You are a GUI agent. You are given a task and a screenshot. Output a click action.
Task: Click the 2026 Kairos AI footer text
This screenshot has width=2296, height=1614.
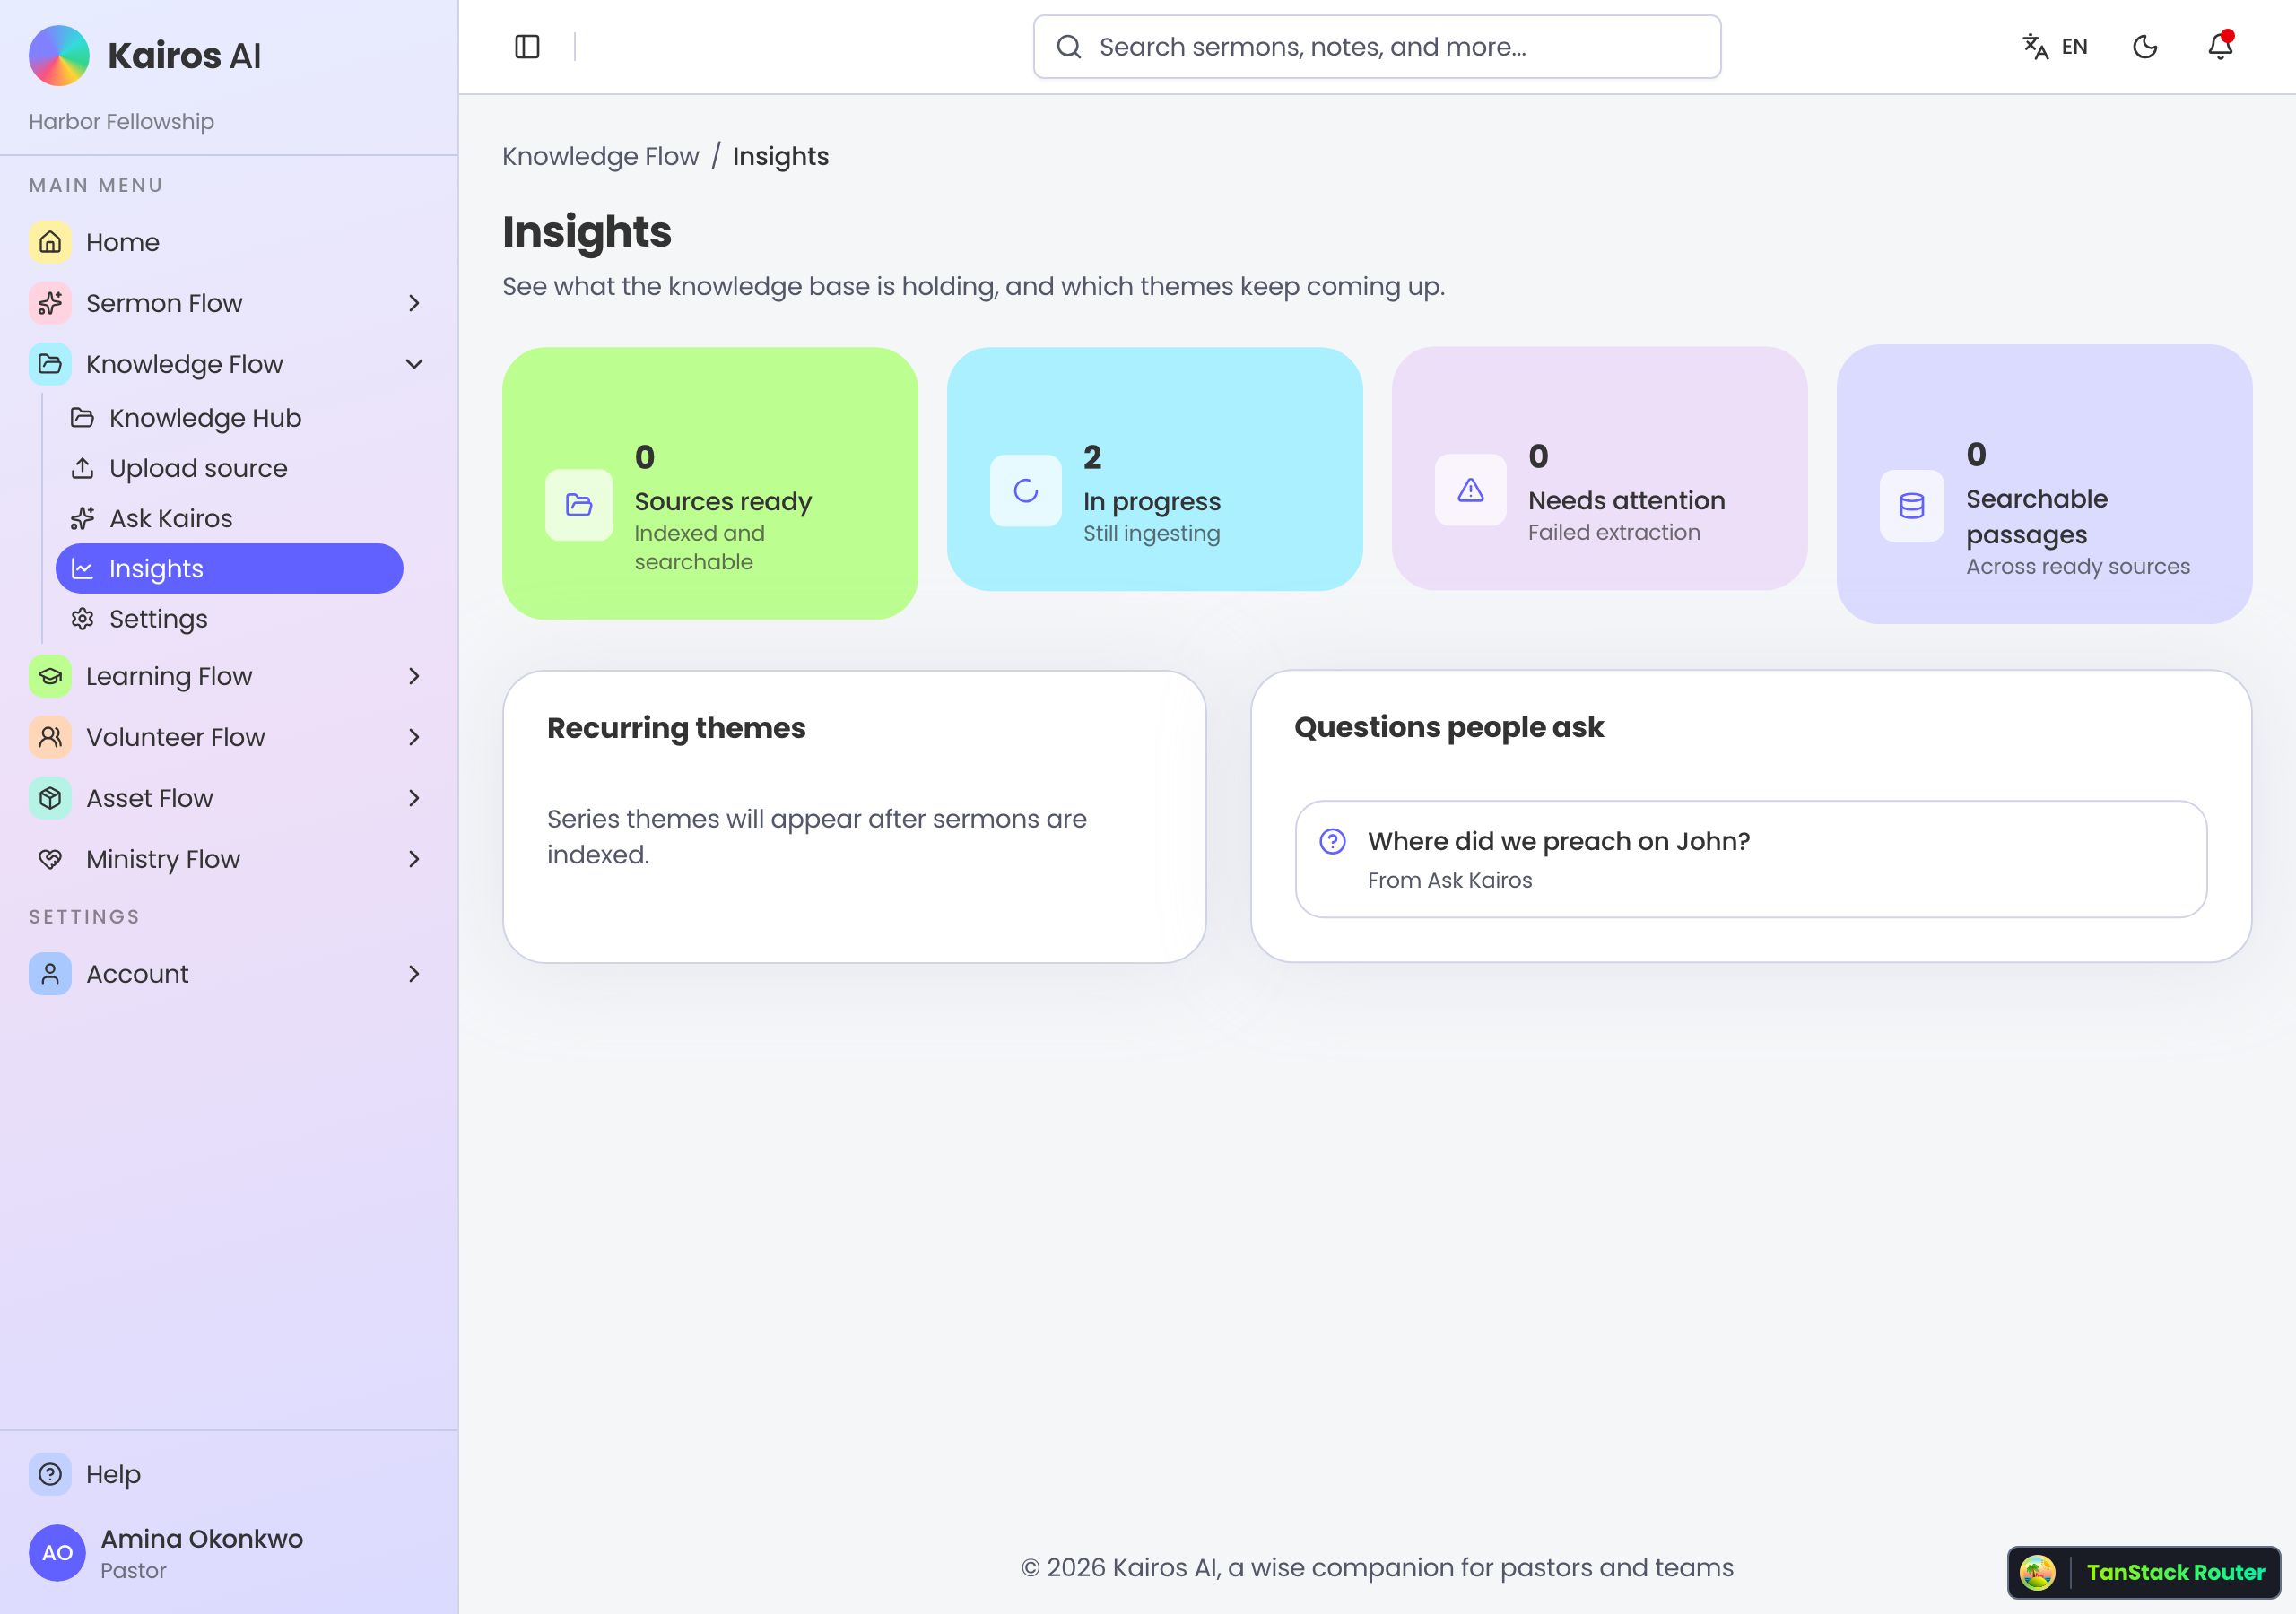pyautogui.click(x=1377, y=1567)
